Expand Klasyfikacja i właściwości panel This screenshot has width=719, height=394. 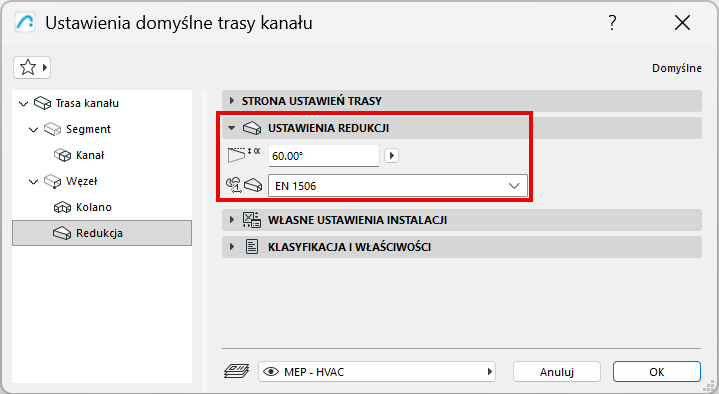click(232, 247)
